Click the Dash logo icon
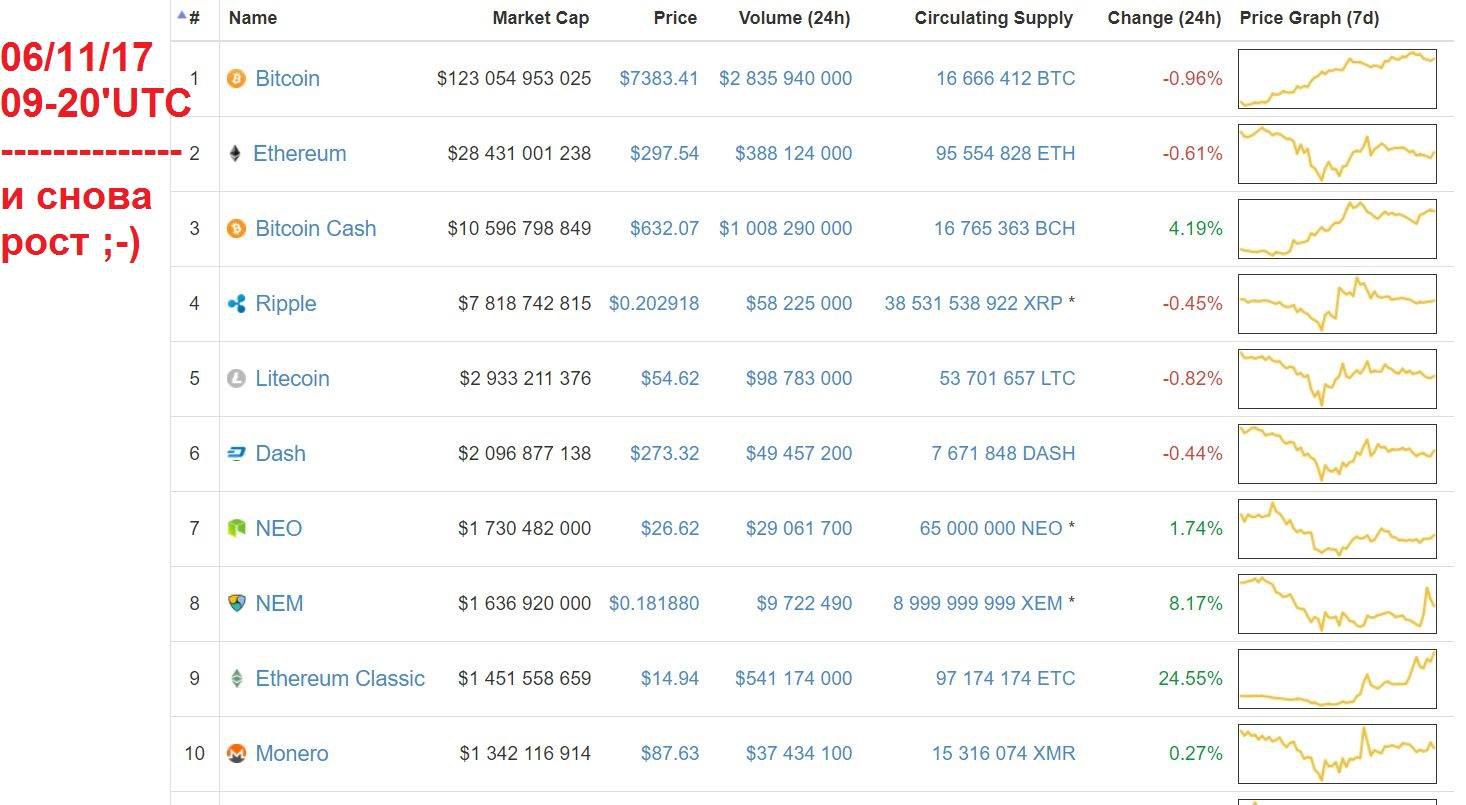Viewport: 1466px width, 805px height. (236, 453)
